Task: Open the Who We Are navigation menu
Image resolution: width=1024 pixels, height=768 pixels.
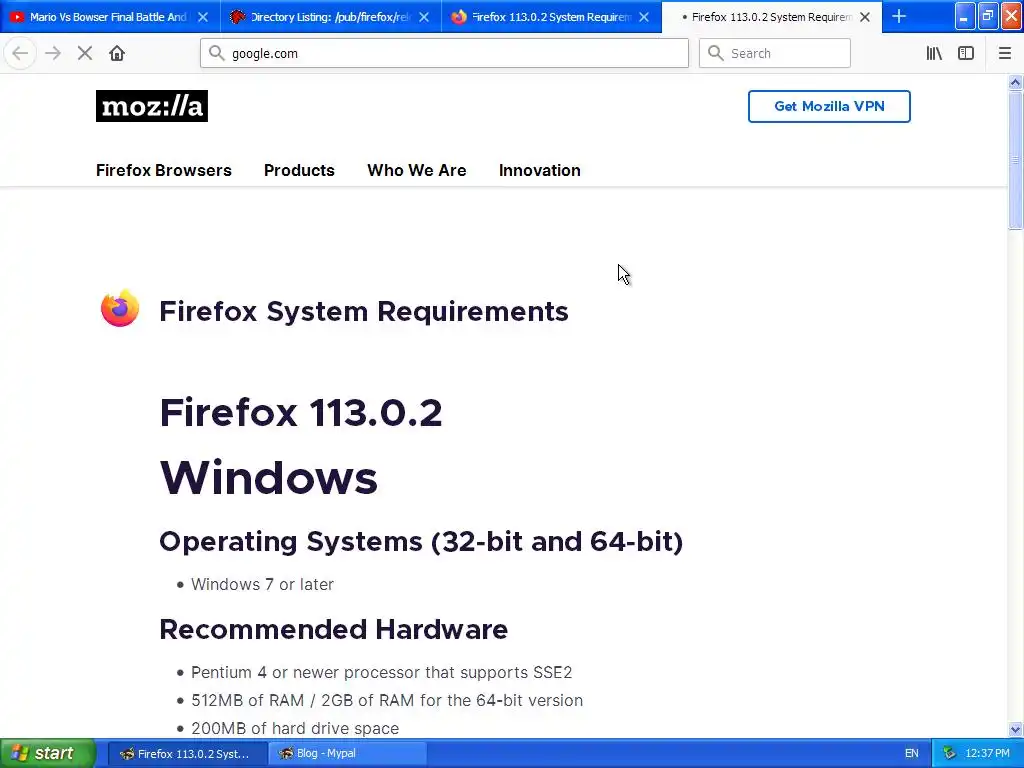Action: [417, 170]
